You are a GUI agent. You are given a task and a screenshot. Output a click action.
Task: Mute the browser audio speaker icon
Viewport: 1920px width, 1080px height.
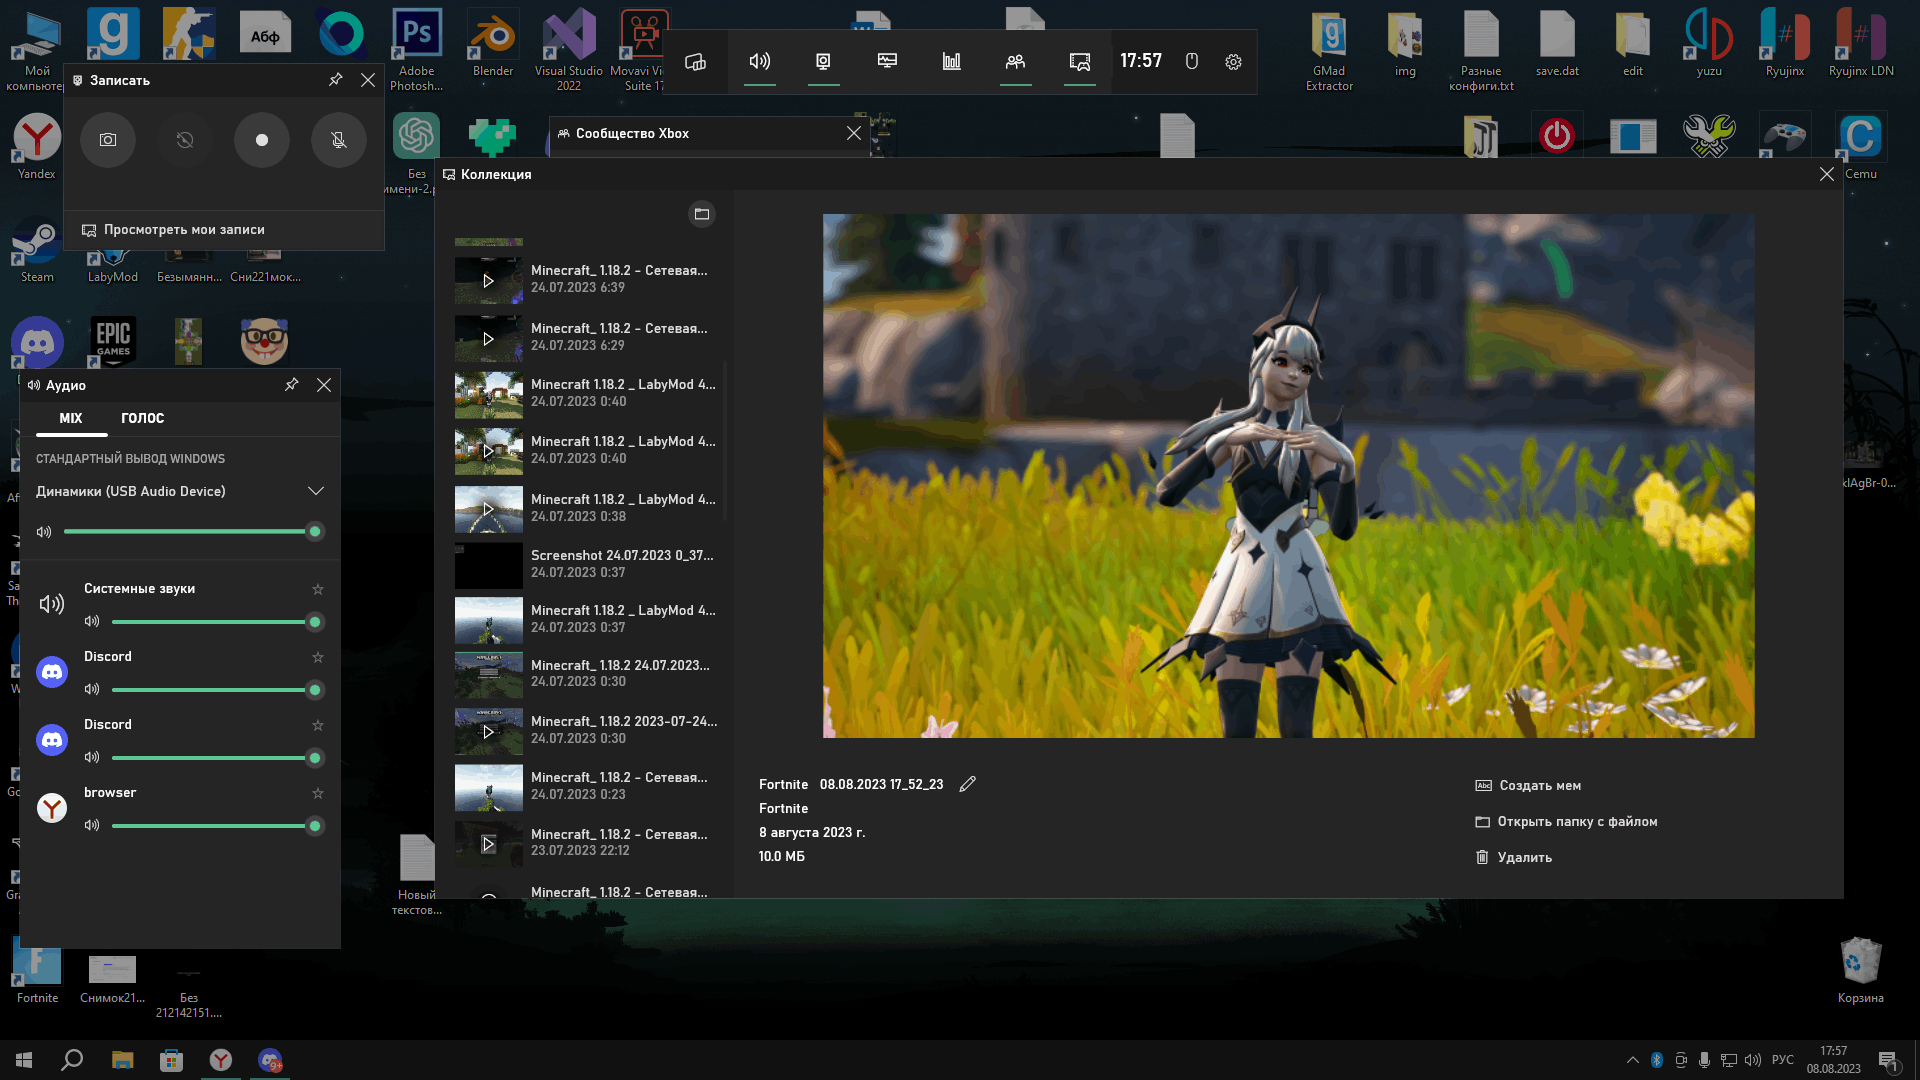point(92,826)
